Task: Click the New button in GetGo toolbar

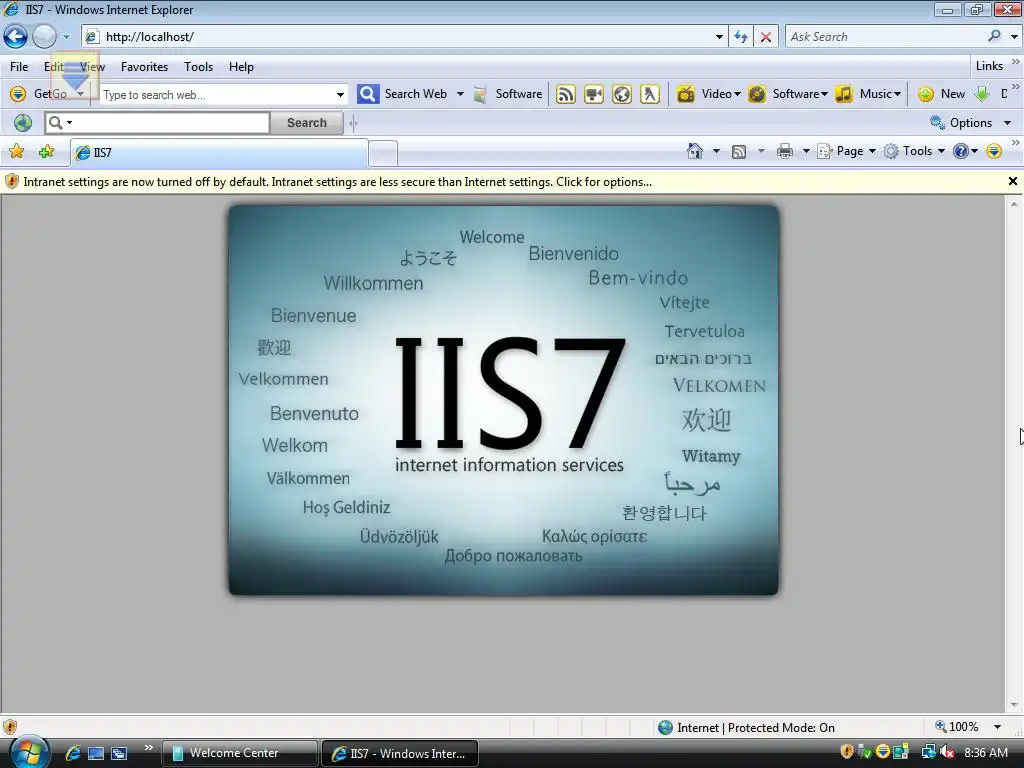Action: [x=941, y=94]
